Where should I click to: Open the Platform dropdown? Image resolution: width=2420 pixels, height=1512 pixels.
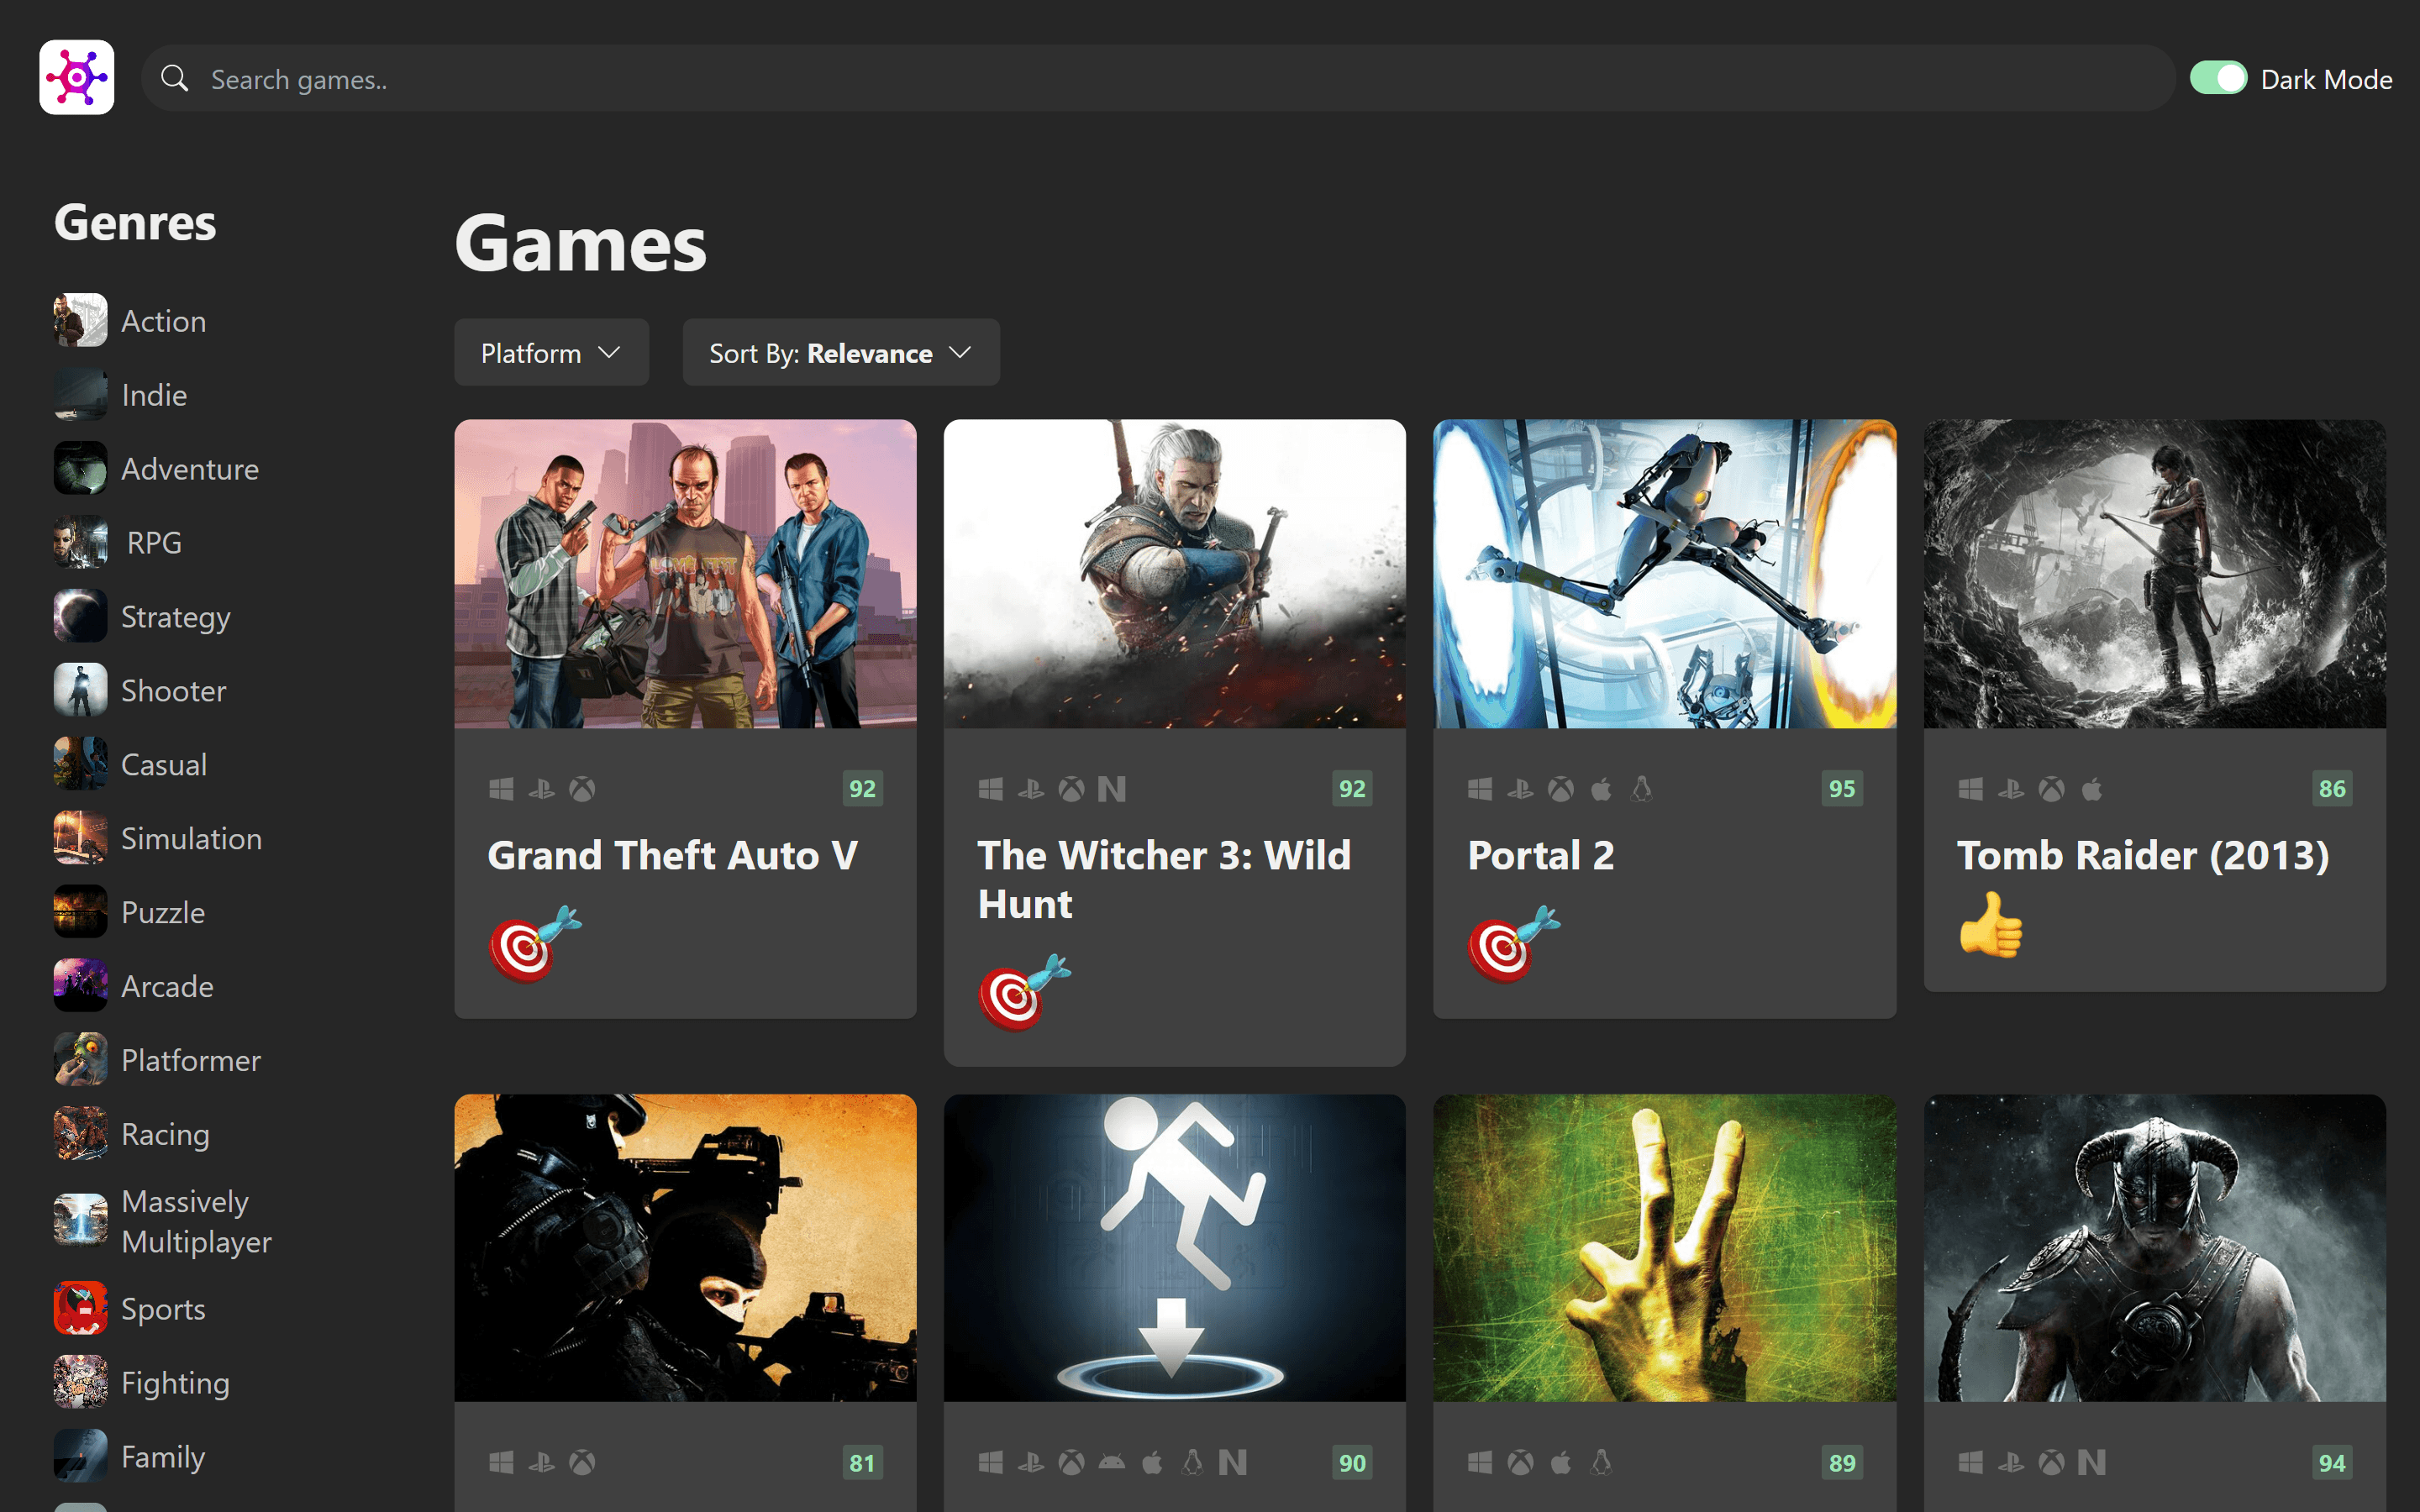(x=551, y=352)
